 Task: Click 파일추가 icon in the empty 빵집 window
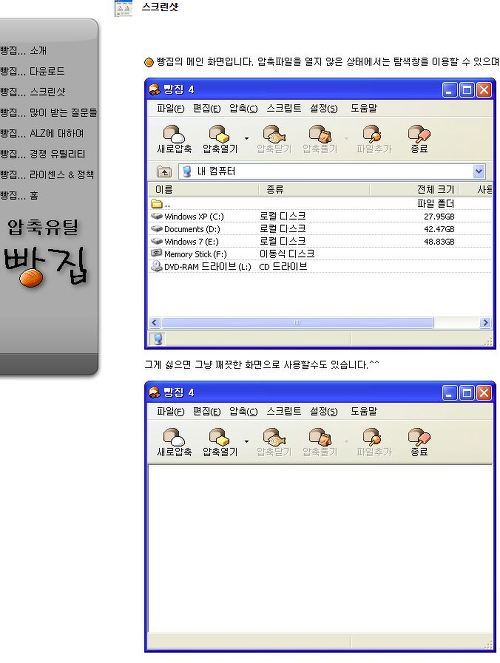pos(373,437)
